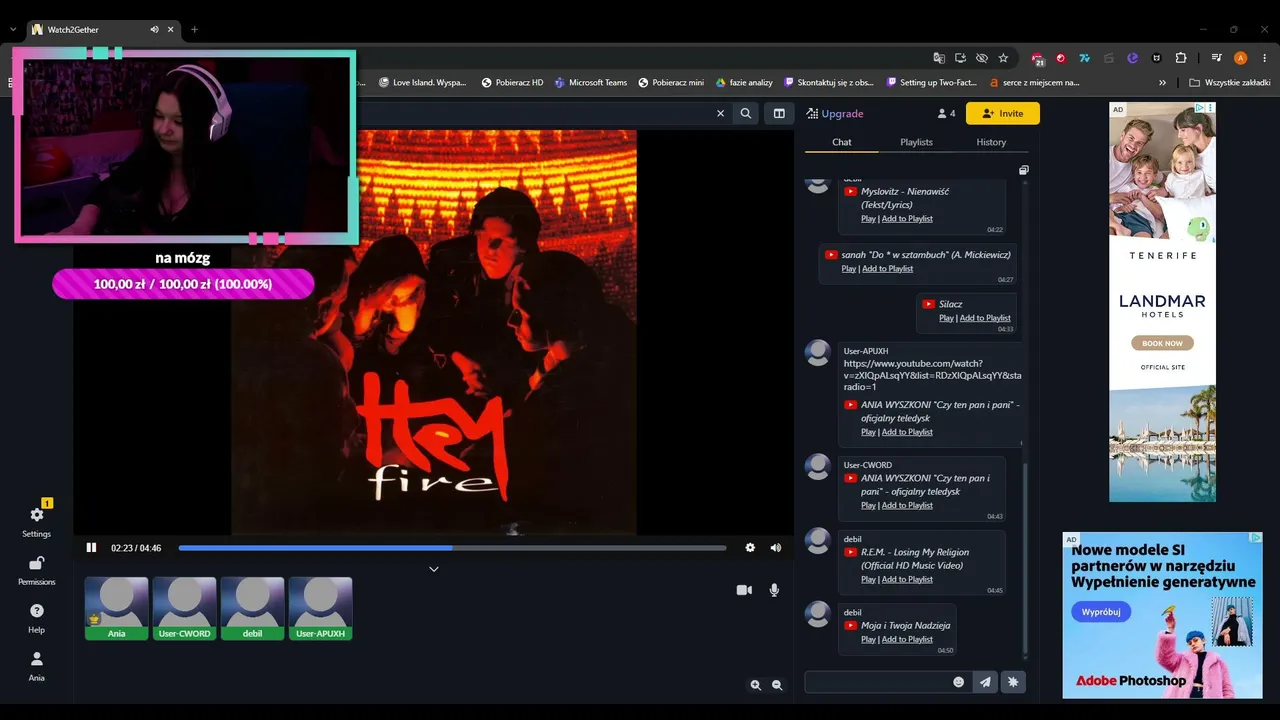
Task: Add the Silacz video to playlist
Action: click(985, 318)
